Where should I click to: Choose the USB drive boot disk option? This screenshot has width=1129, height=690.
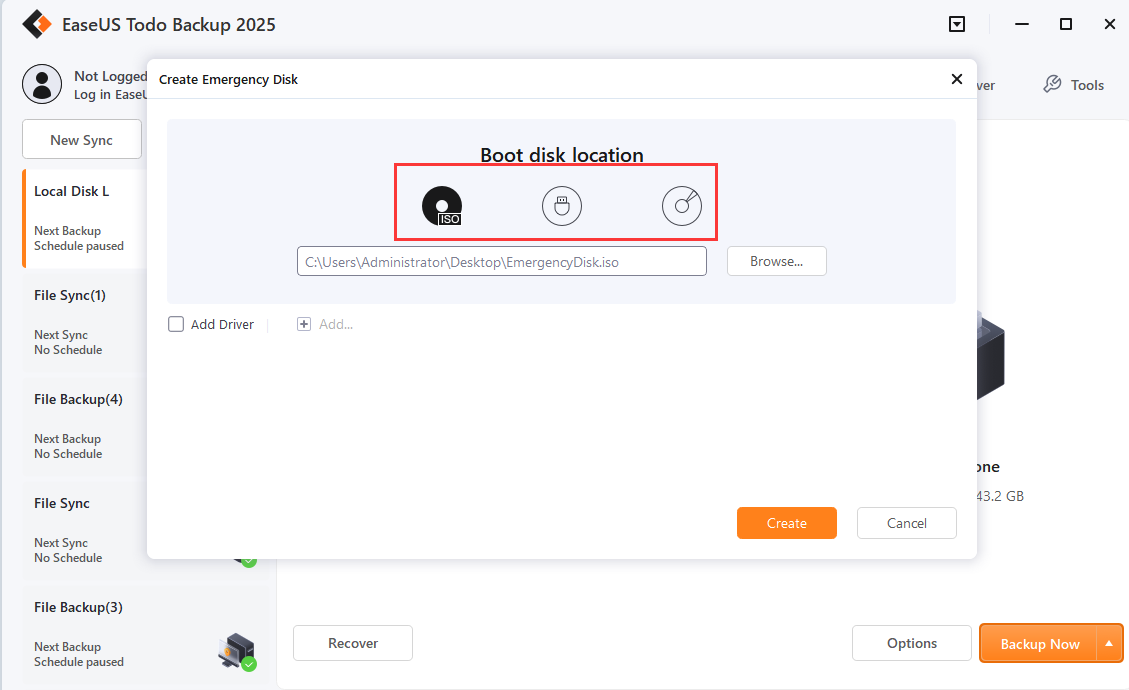[x=562, y=206]
